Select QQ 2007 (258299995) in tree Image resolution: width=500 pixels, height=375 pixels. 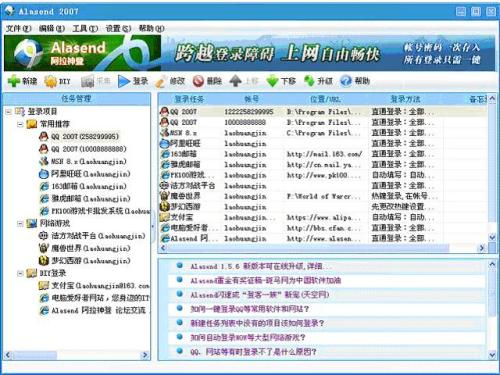(x=85, y=136)
